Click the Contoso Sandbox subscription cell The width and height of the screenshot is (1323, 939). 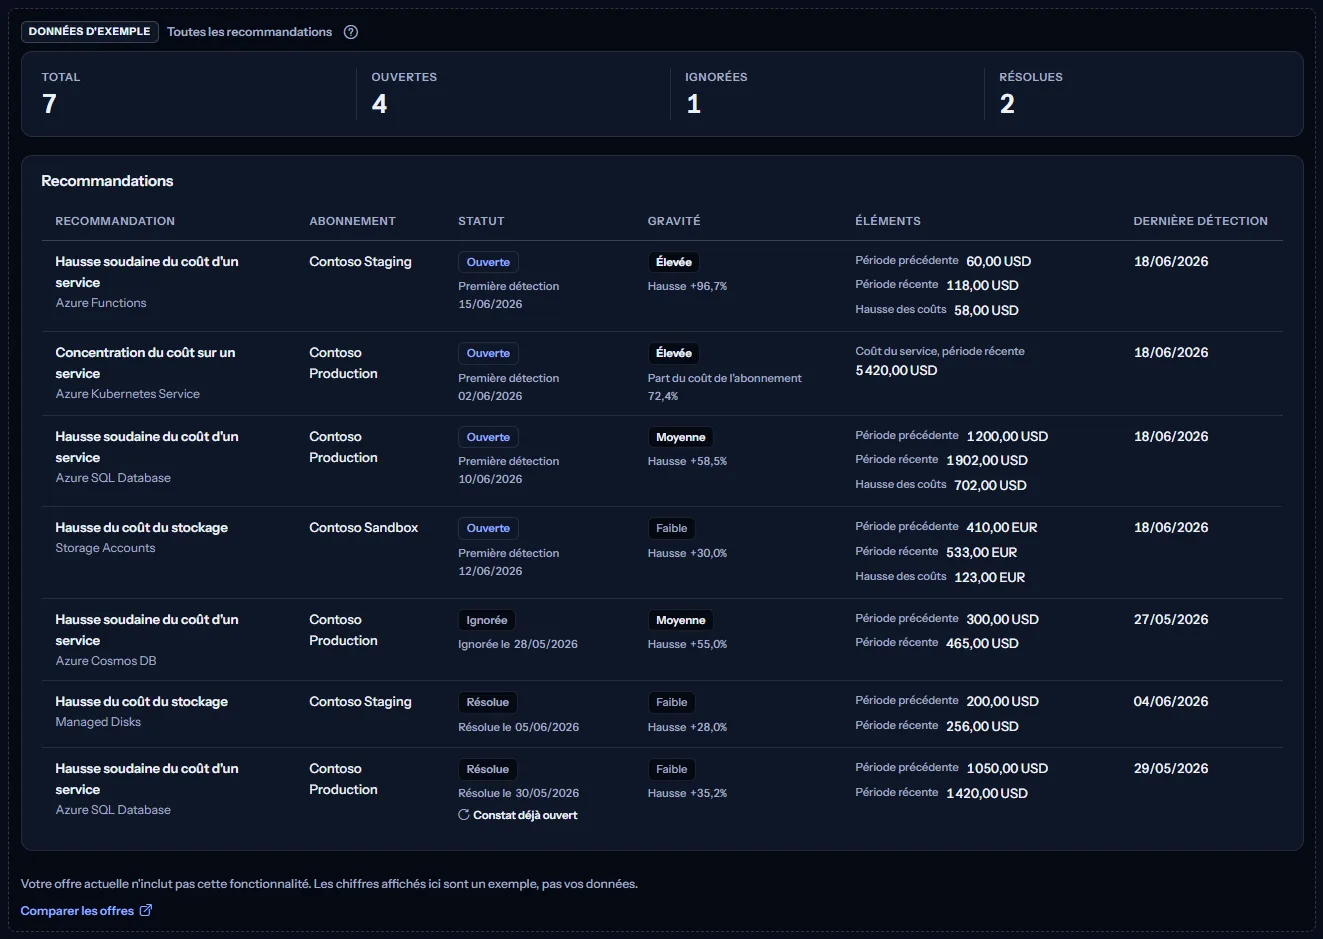[x=363, y=528]
